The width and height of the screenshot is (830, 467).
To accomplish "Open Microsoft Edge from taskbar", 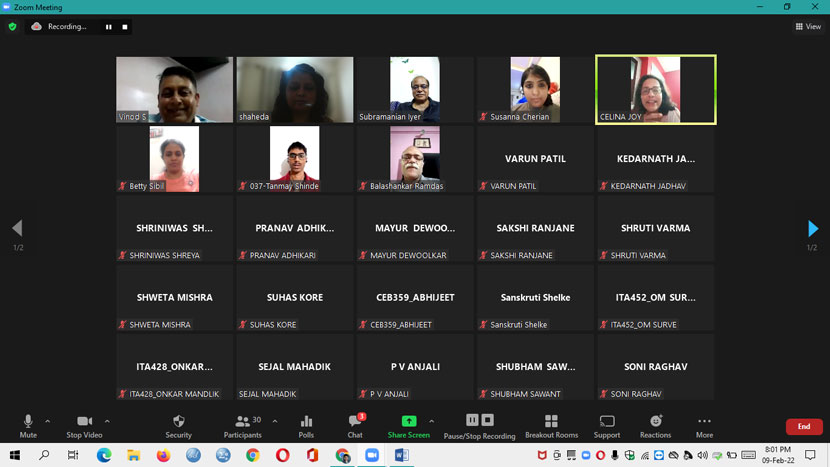I will click(104, 455).
